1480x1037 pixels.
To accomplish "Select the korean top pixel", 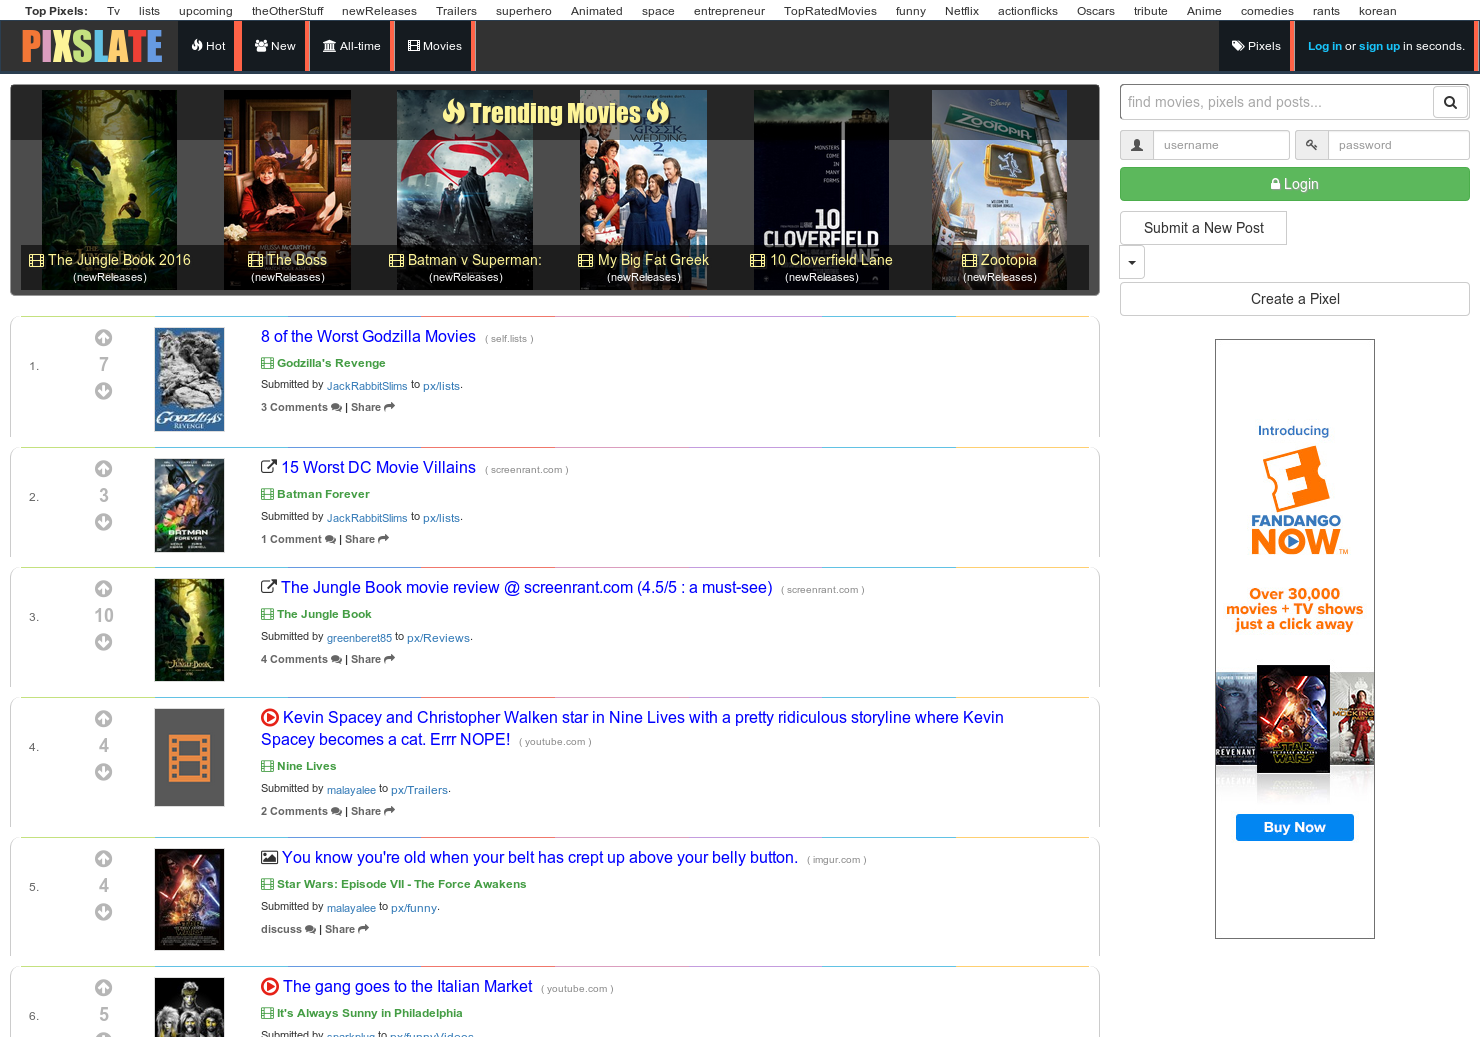I will click(1377, 11).
